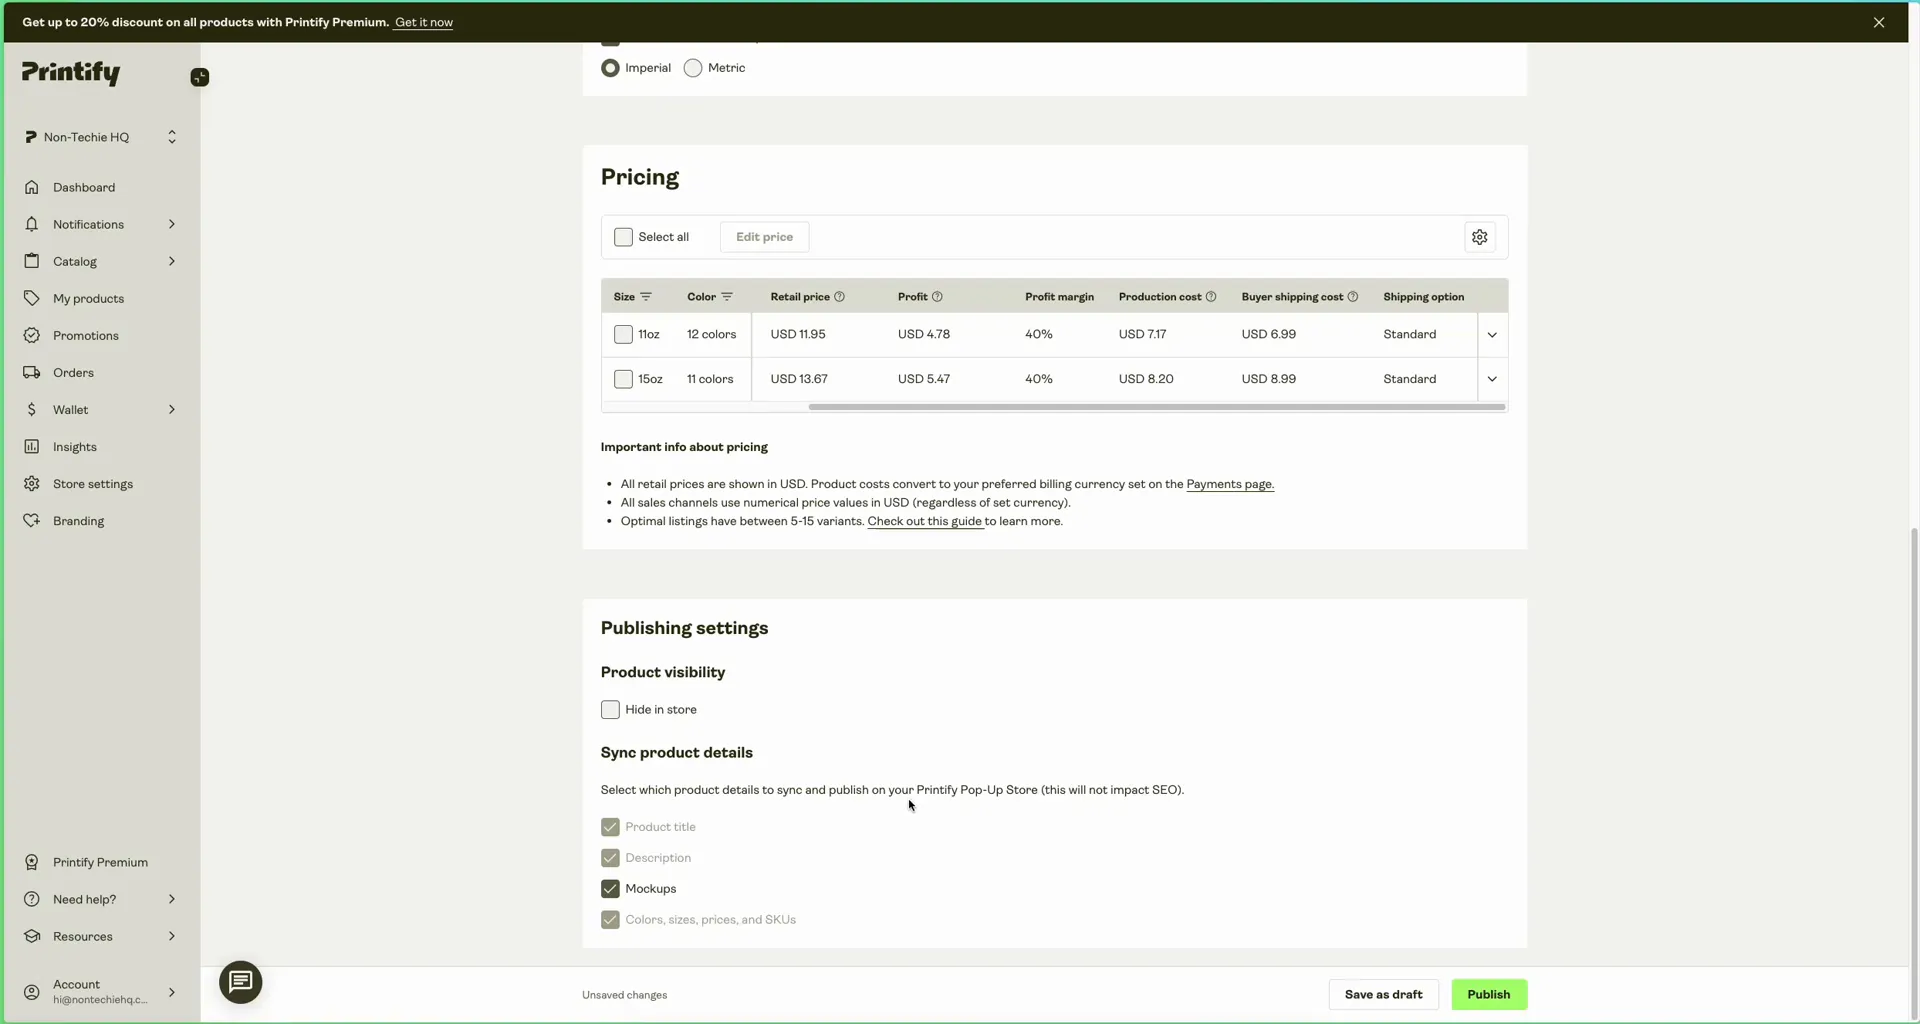
Task: Go to Orders in the sidebar
Action: click(73, 372)
